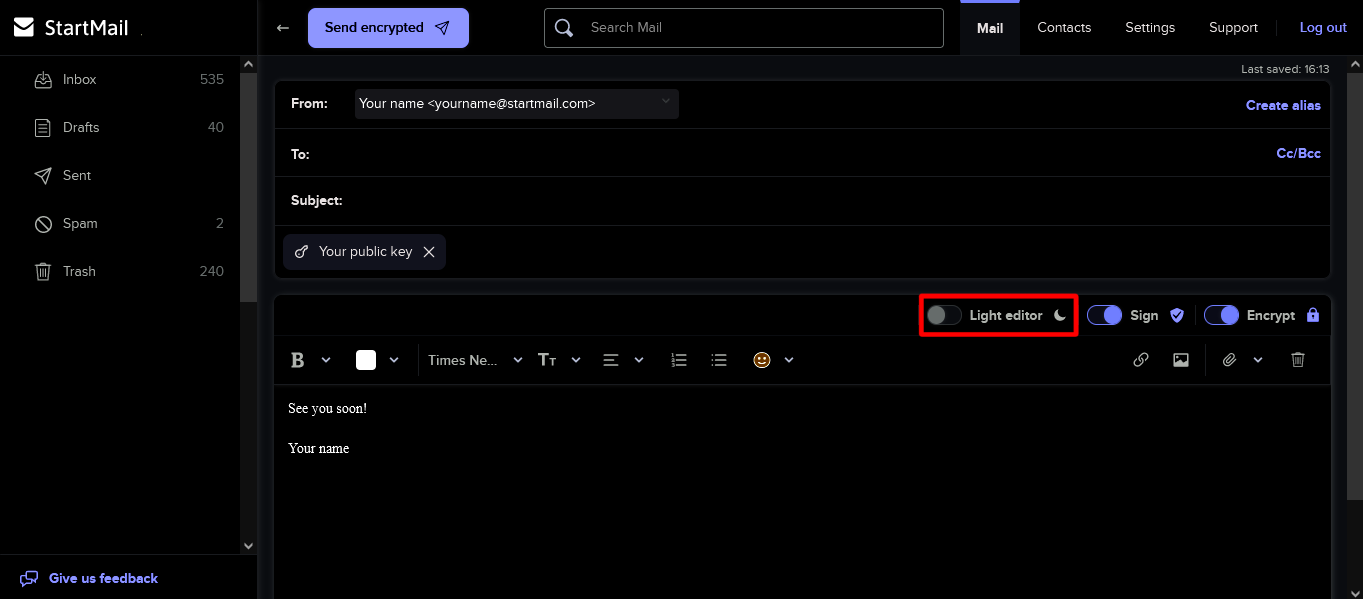Expand the bold style options arrow
This screenshot has height=599, width=1363.
click(326, 360)
